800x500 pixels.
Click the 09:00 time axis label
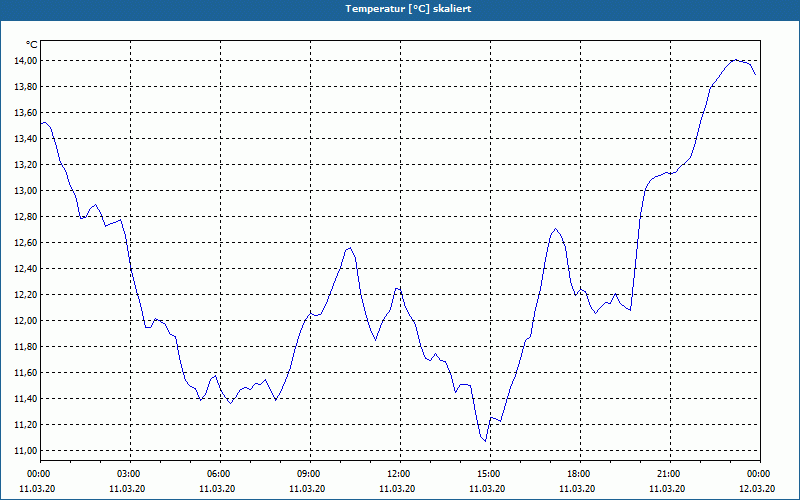310,474
